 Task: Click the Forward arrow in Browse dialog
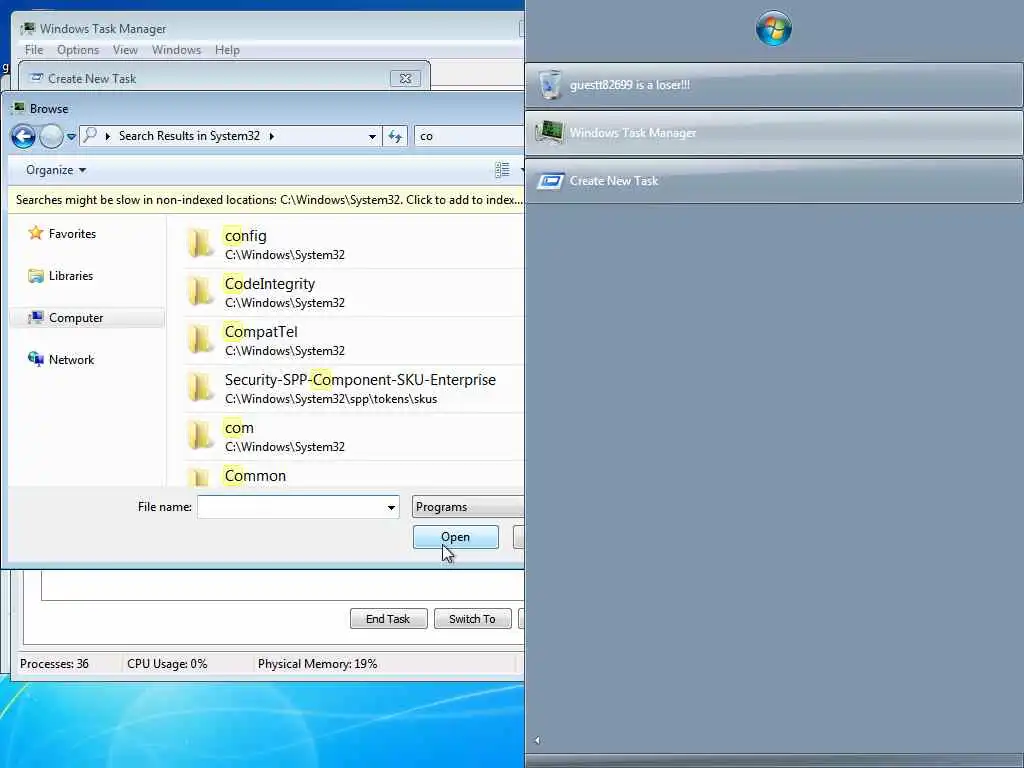tap(52, 136)
